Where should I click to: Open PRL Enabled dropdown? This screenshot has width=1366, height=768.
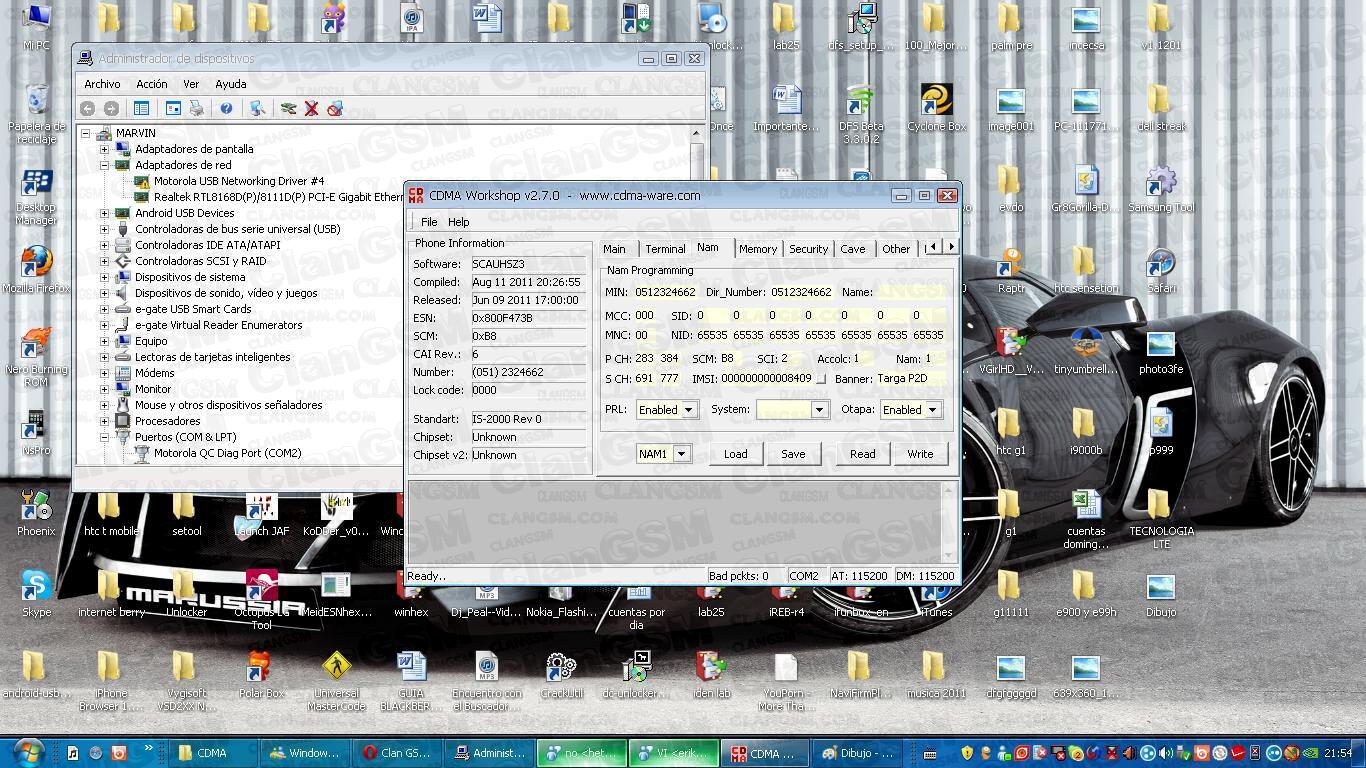688,410
